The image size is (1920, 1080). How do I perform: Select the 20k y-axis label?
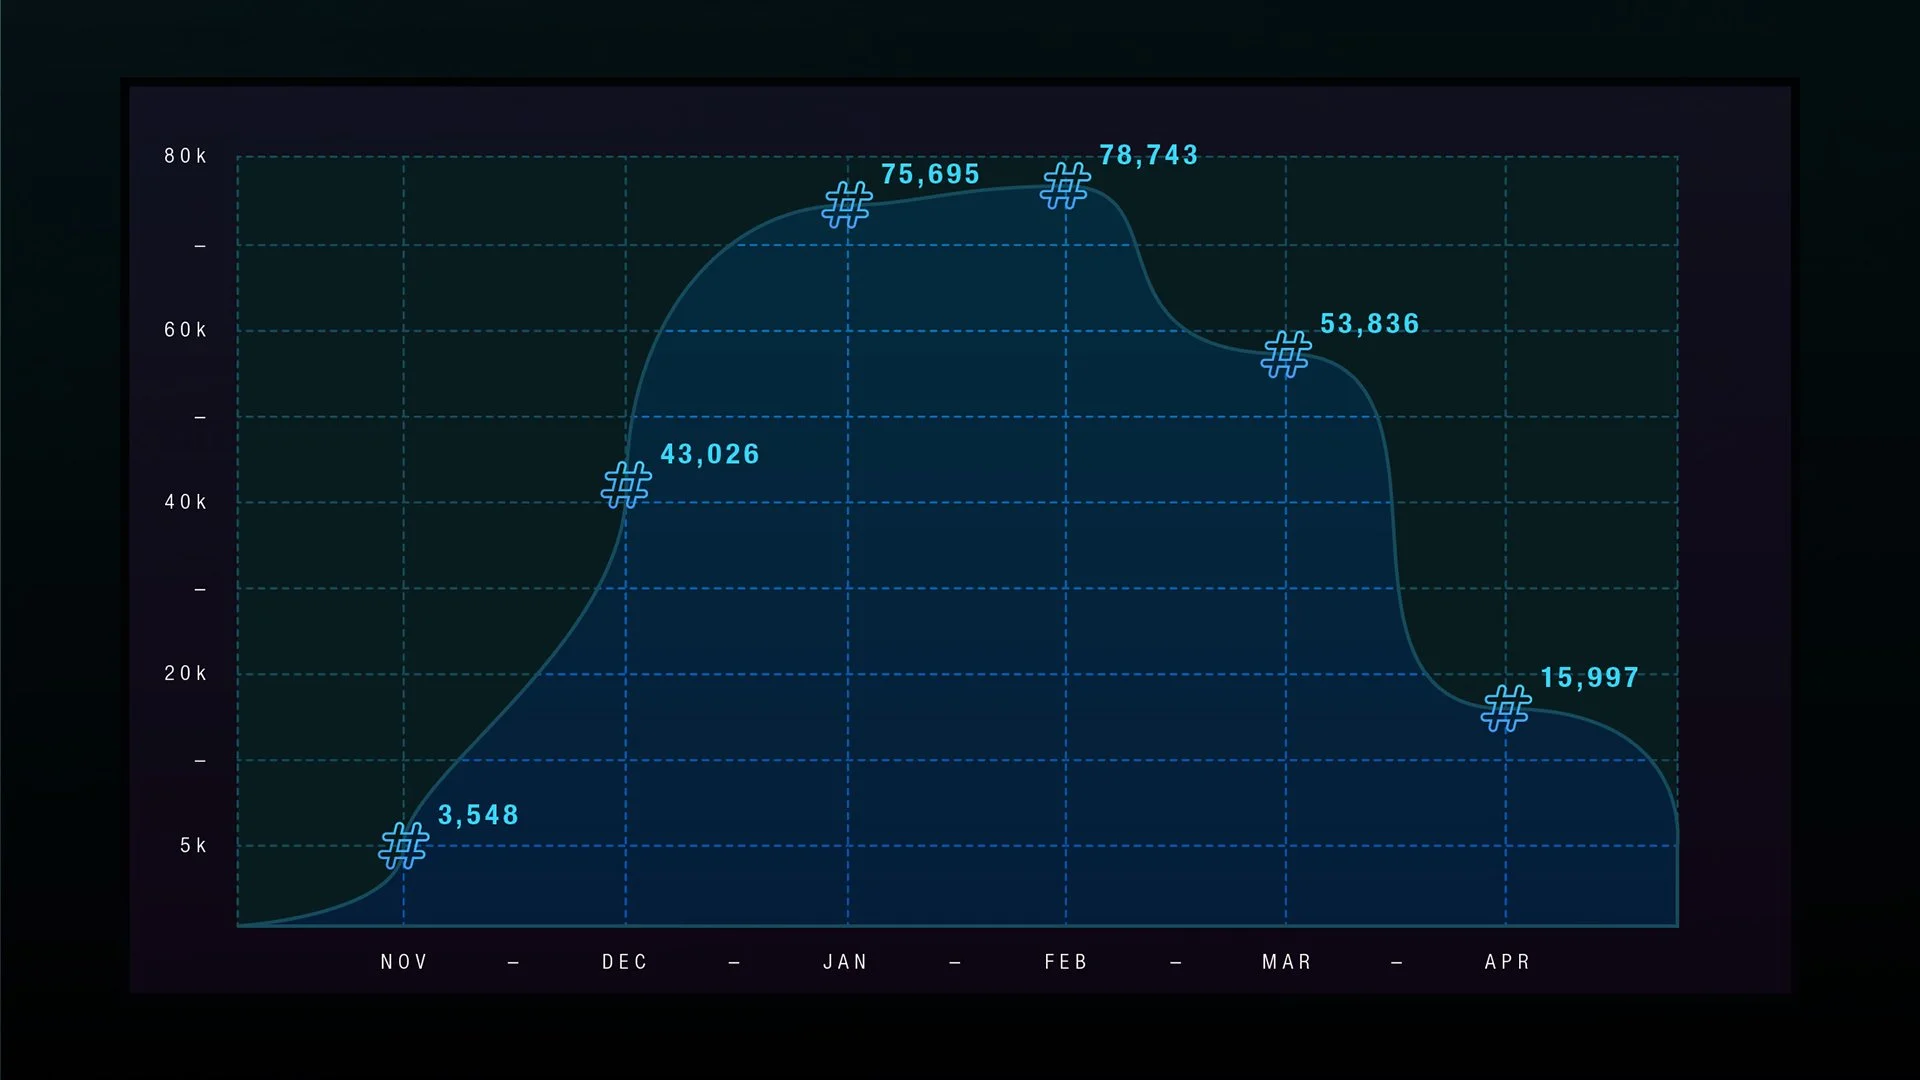(x=186, y=674)
